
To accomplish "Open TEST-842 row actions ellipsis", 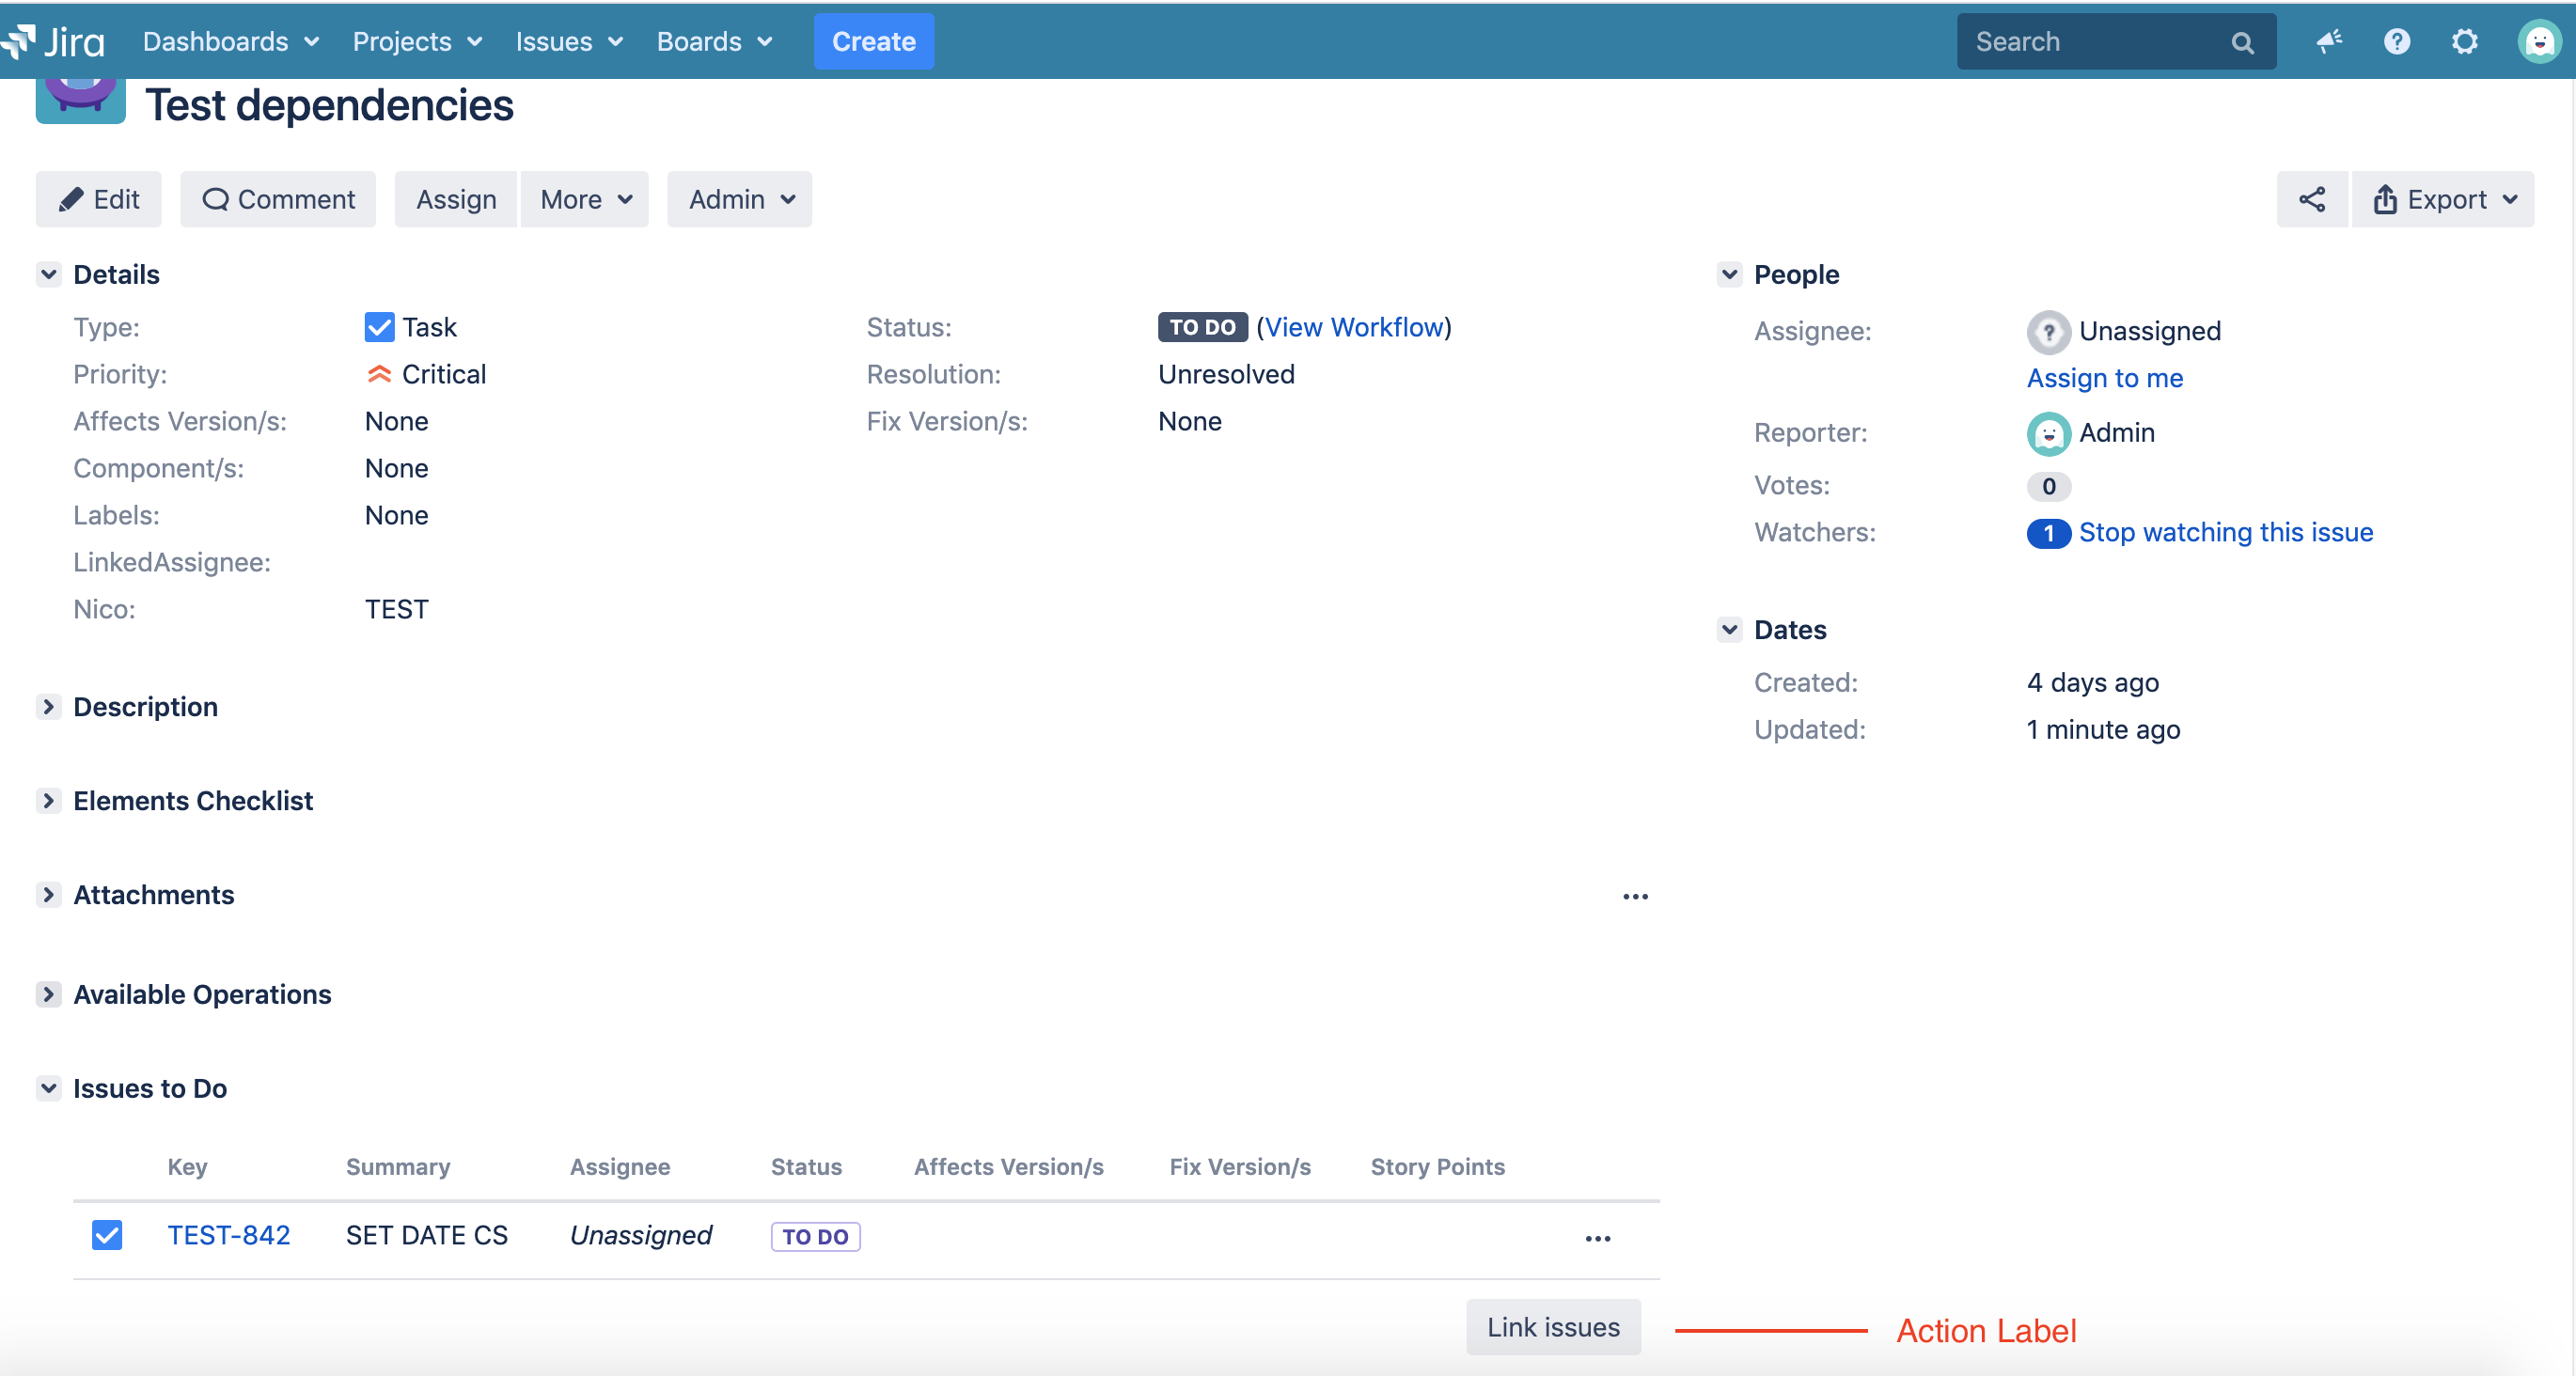I will click(1597, 1238).
